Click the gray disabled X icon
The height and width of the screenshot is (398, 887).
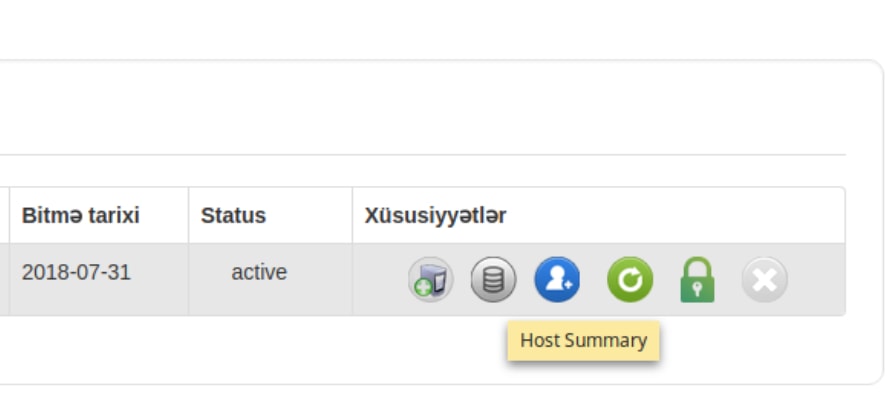[765, 279]
